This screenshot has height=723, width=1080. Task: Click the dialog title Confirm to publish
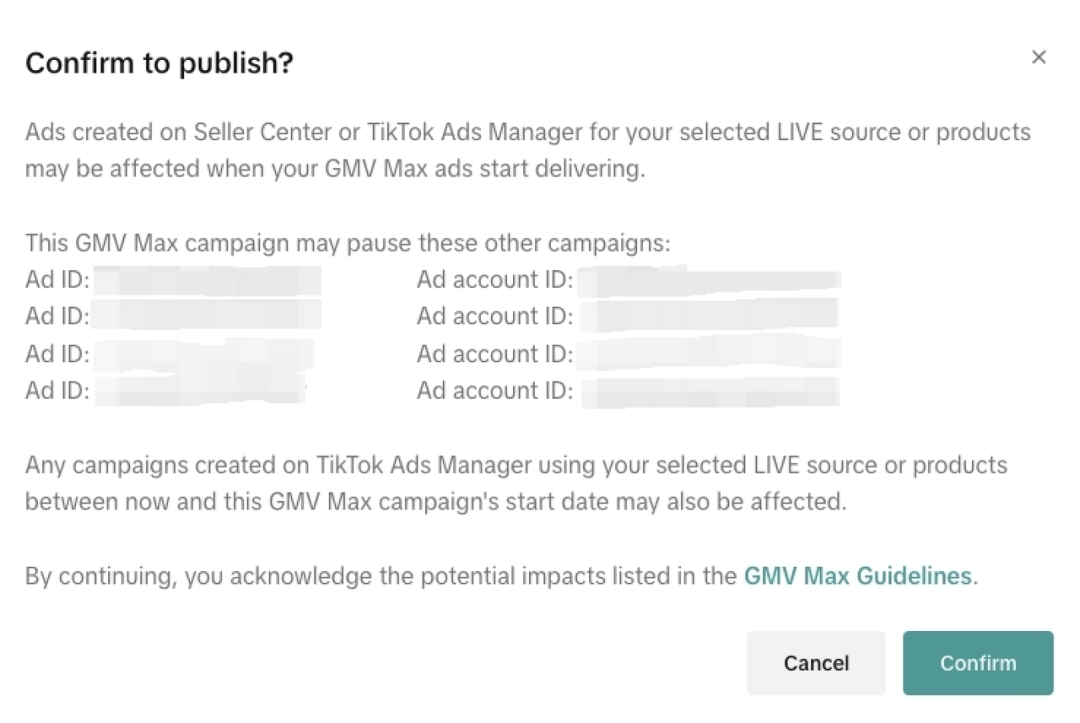[160, 63]
